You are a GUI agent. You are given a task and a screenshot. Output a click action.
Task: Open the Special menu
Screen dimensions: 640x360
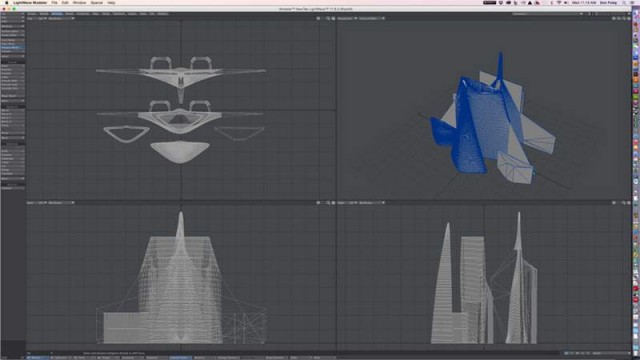tap(97, 2)
